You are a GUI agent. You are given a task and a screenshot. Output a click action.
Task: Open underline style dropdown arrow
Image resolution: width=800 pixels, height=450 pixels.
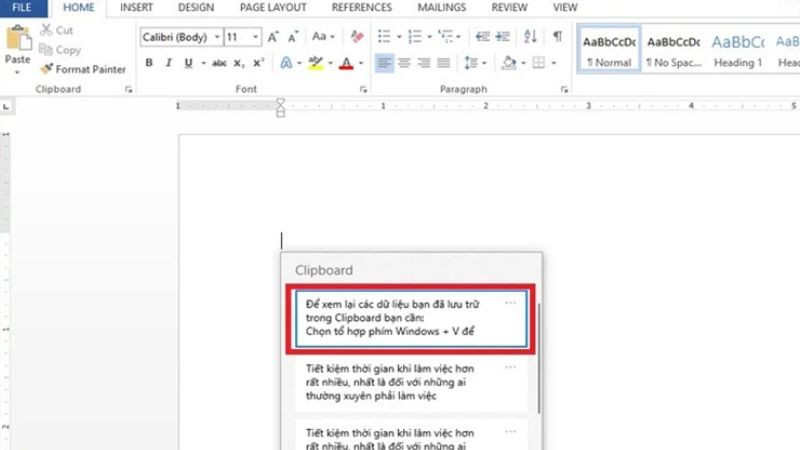(203, 63)
